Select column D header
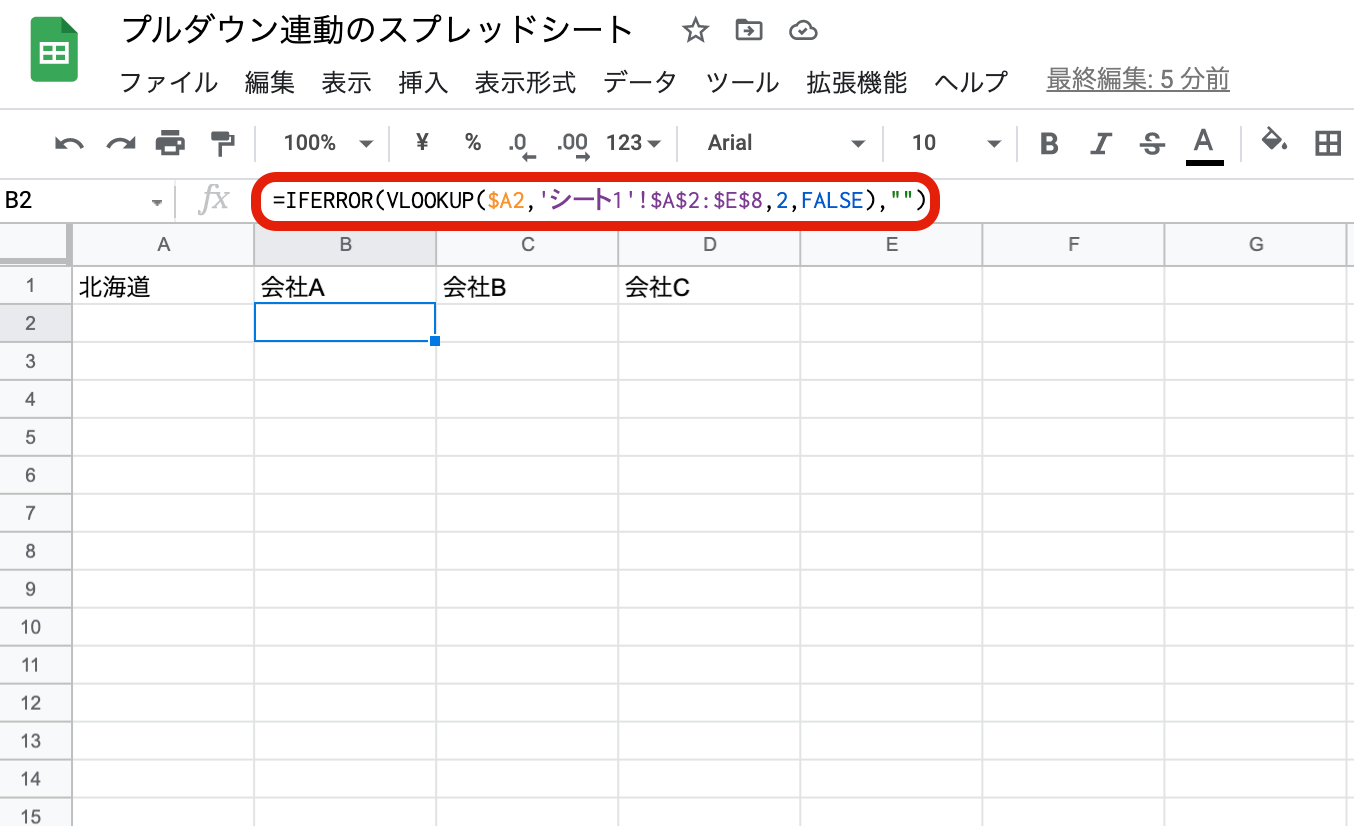 [x=709, y=244]
